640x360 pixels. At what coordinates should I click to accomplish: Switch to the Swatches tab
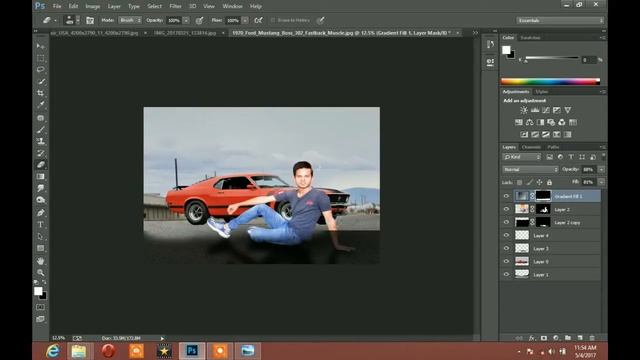(x=530, y=38)
